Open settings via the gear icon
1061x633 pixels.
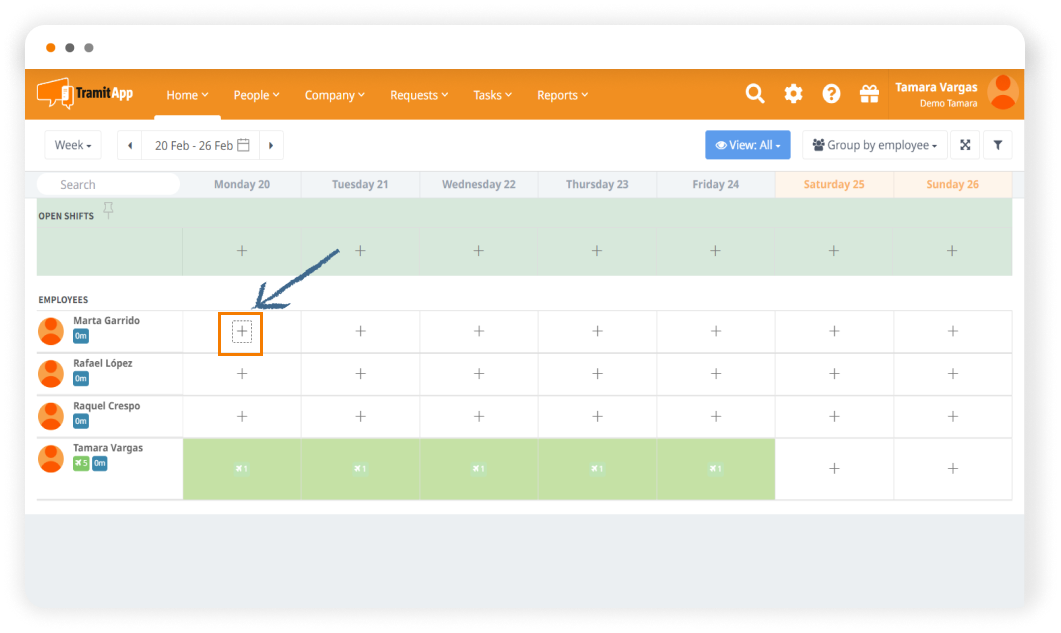click(793, 94)
